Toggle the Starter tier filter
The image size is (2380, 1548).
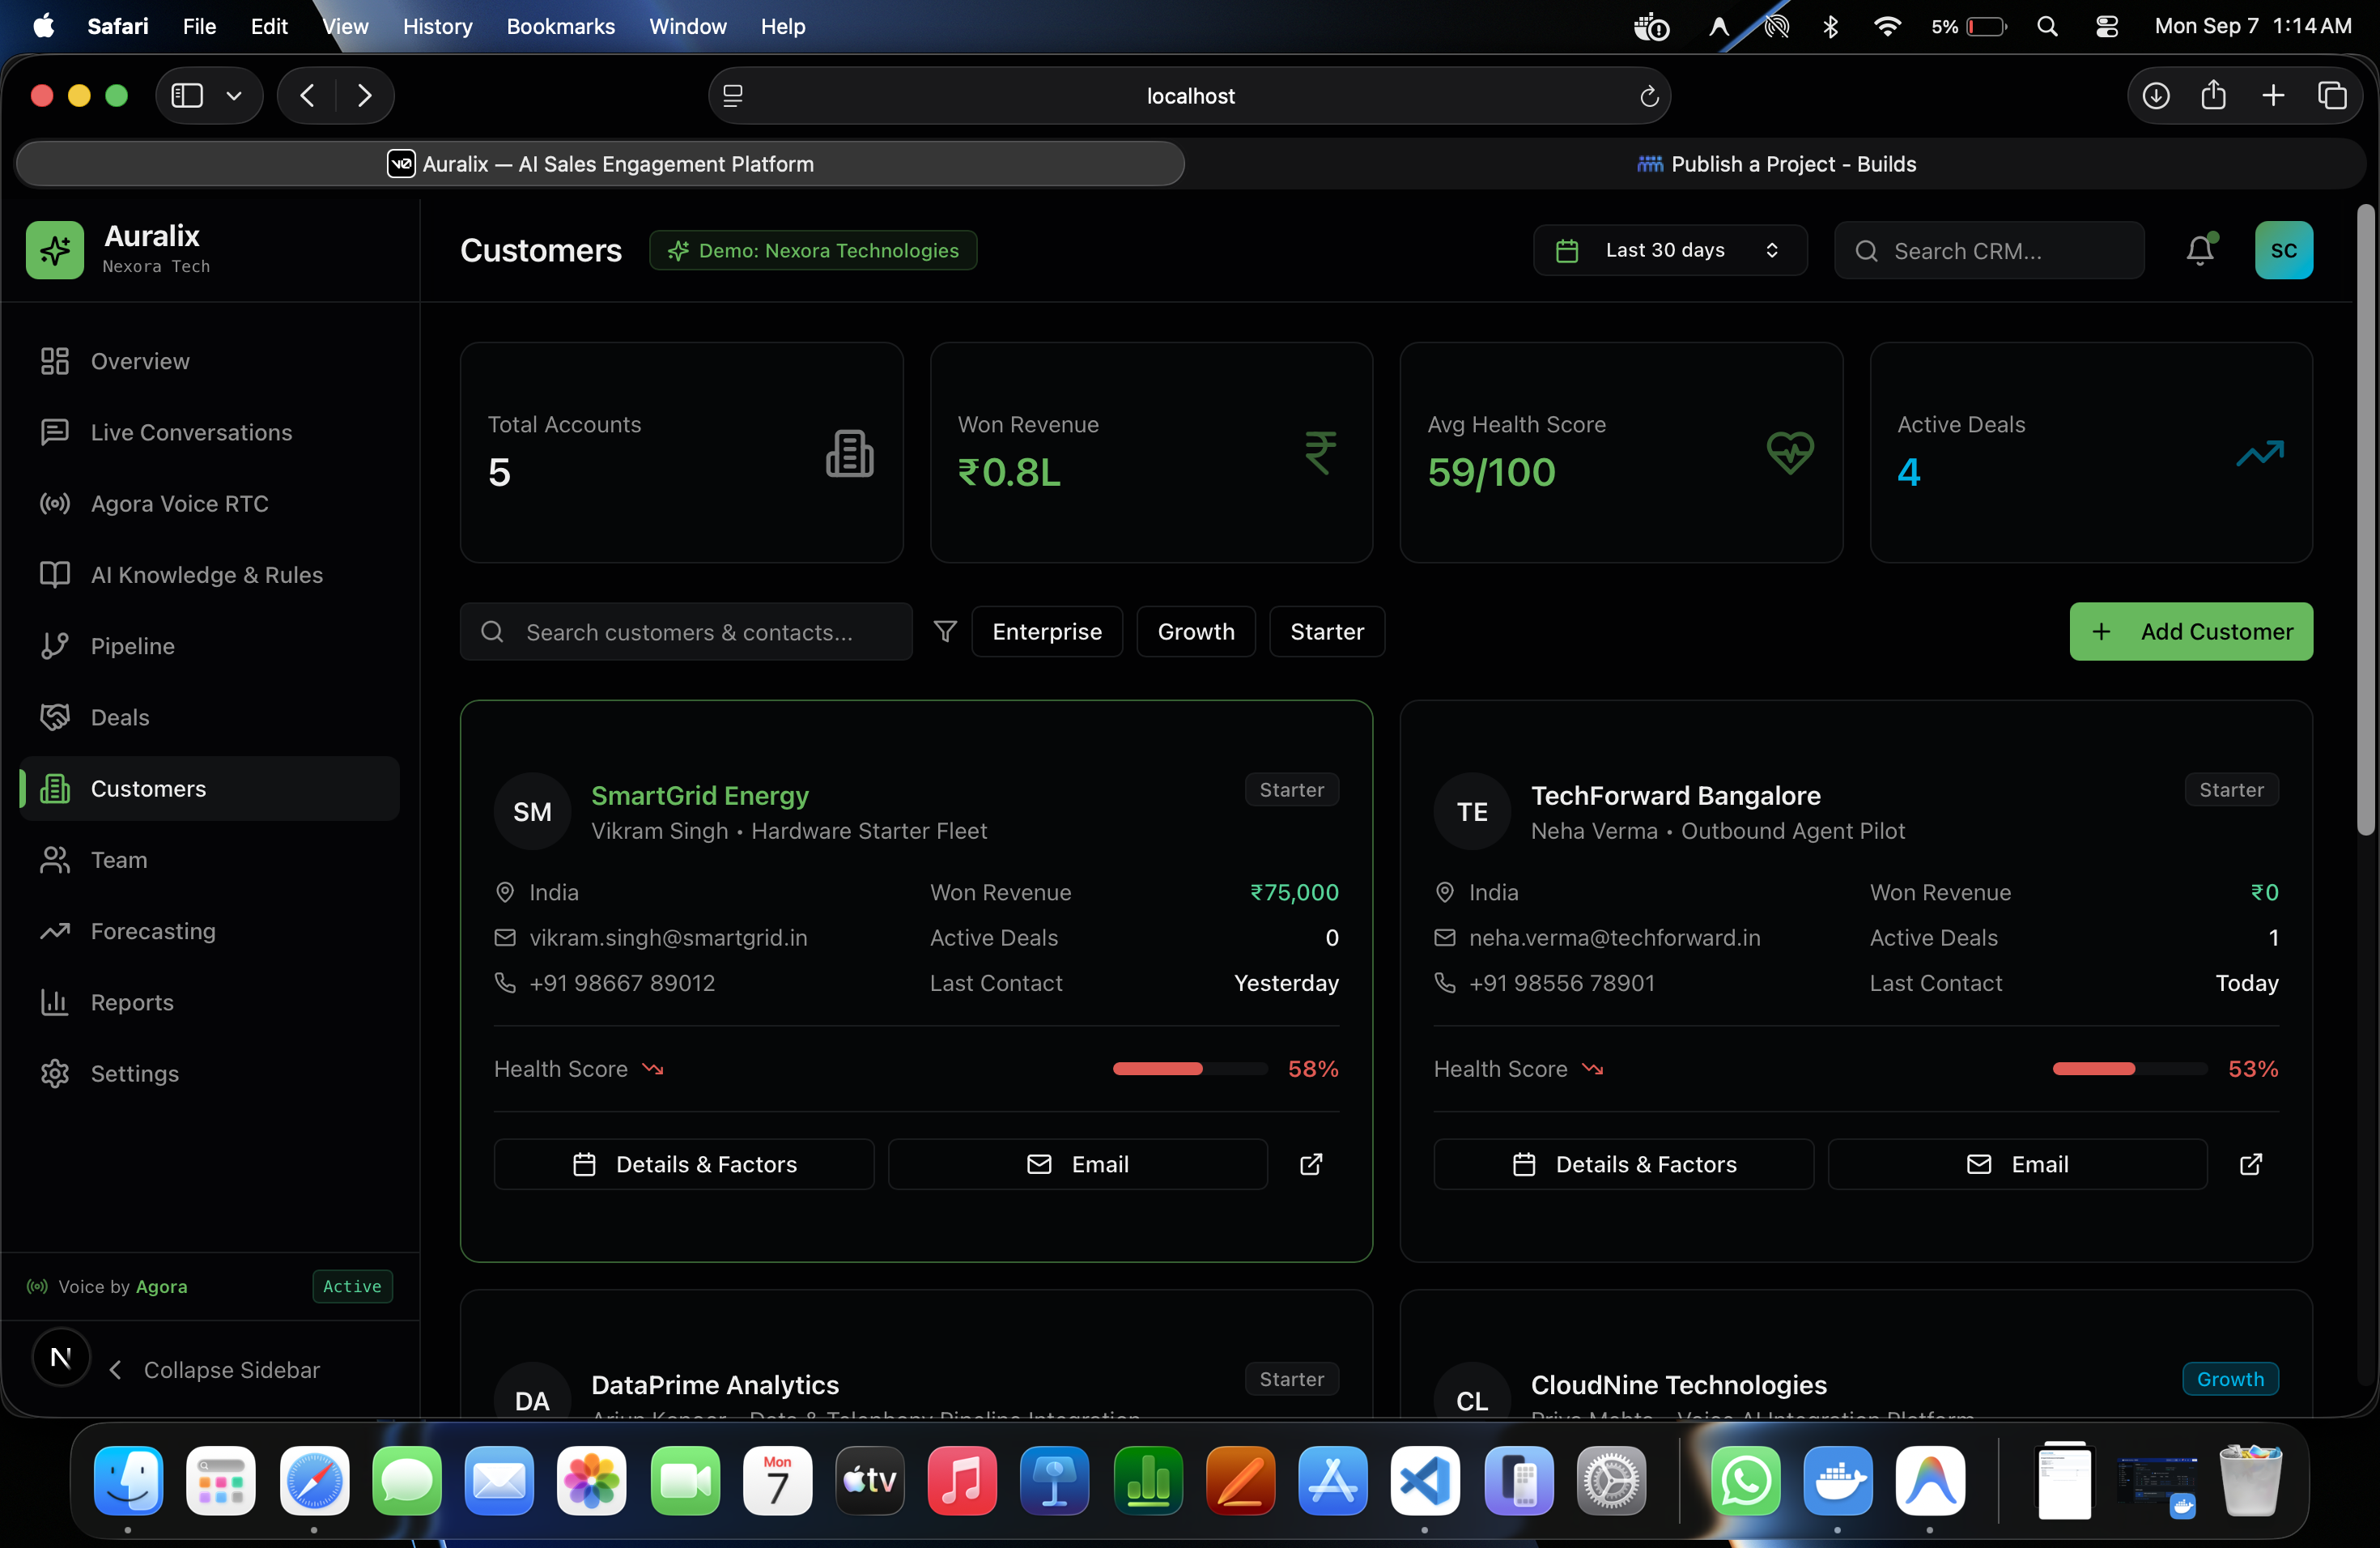point(1327,631)
